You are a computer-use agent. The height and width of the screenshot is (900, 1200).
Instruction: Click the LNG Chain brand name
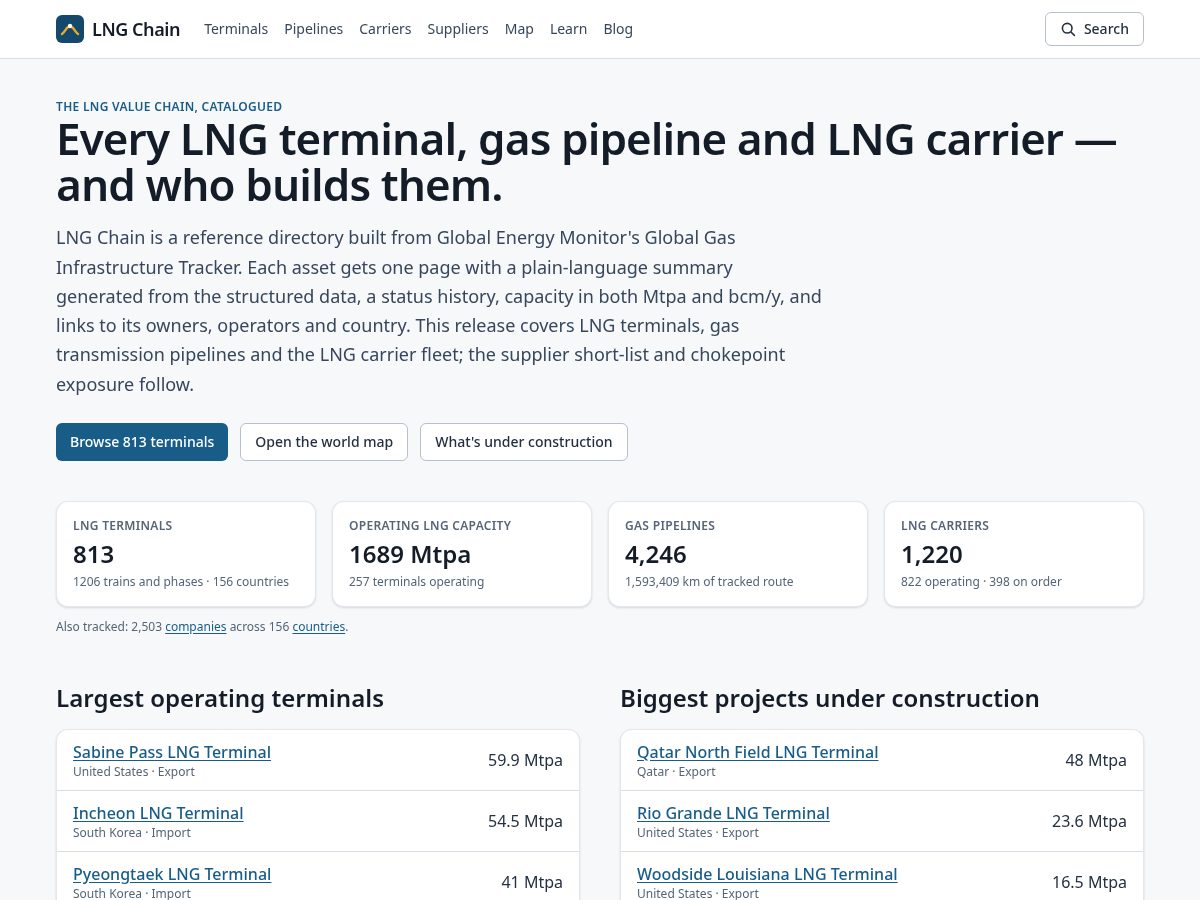point(136,29)
